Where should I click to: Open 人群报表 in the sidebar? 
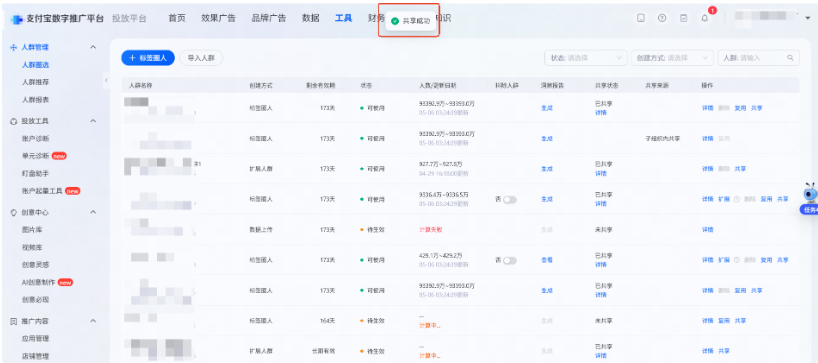[35, 100]
